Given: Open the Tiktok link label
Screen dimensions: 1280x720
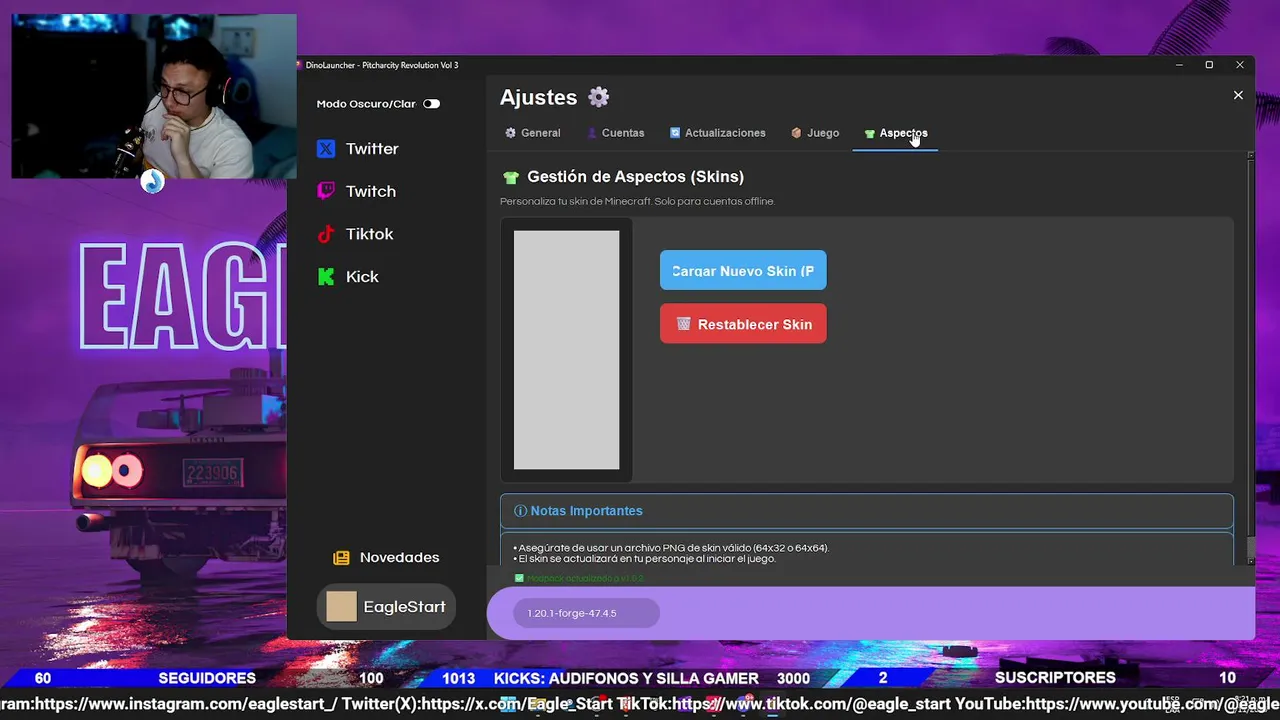Looking at the screenshot, I should (370, 234).
